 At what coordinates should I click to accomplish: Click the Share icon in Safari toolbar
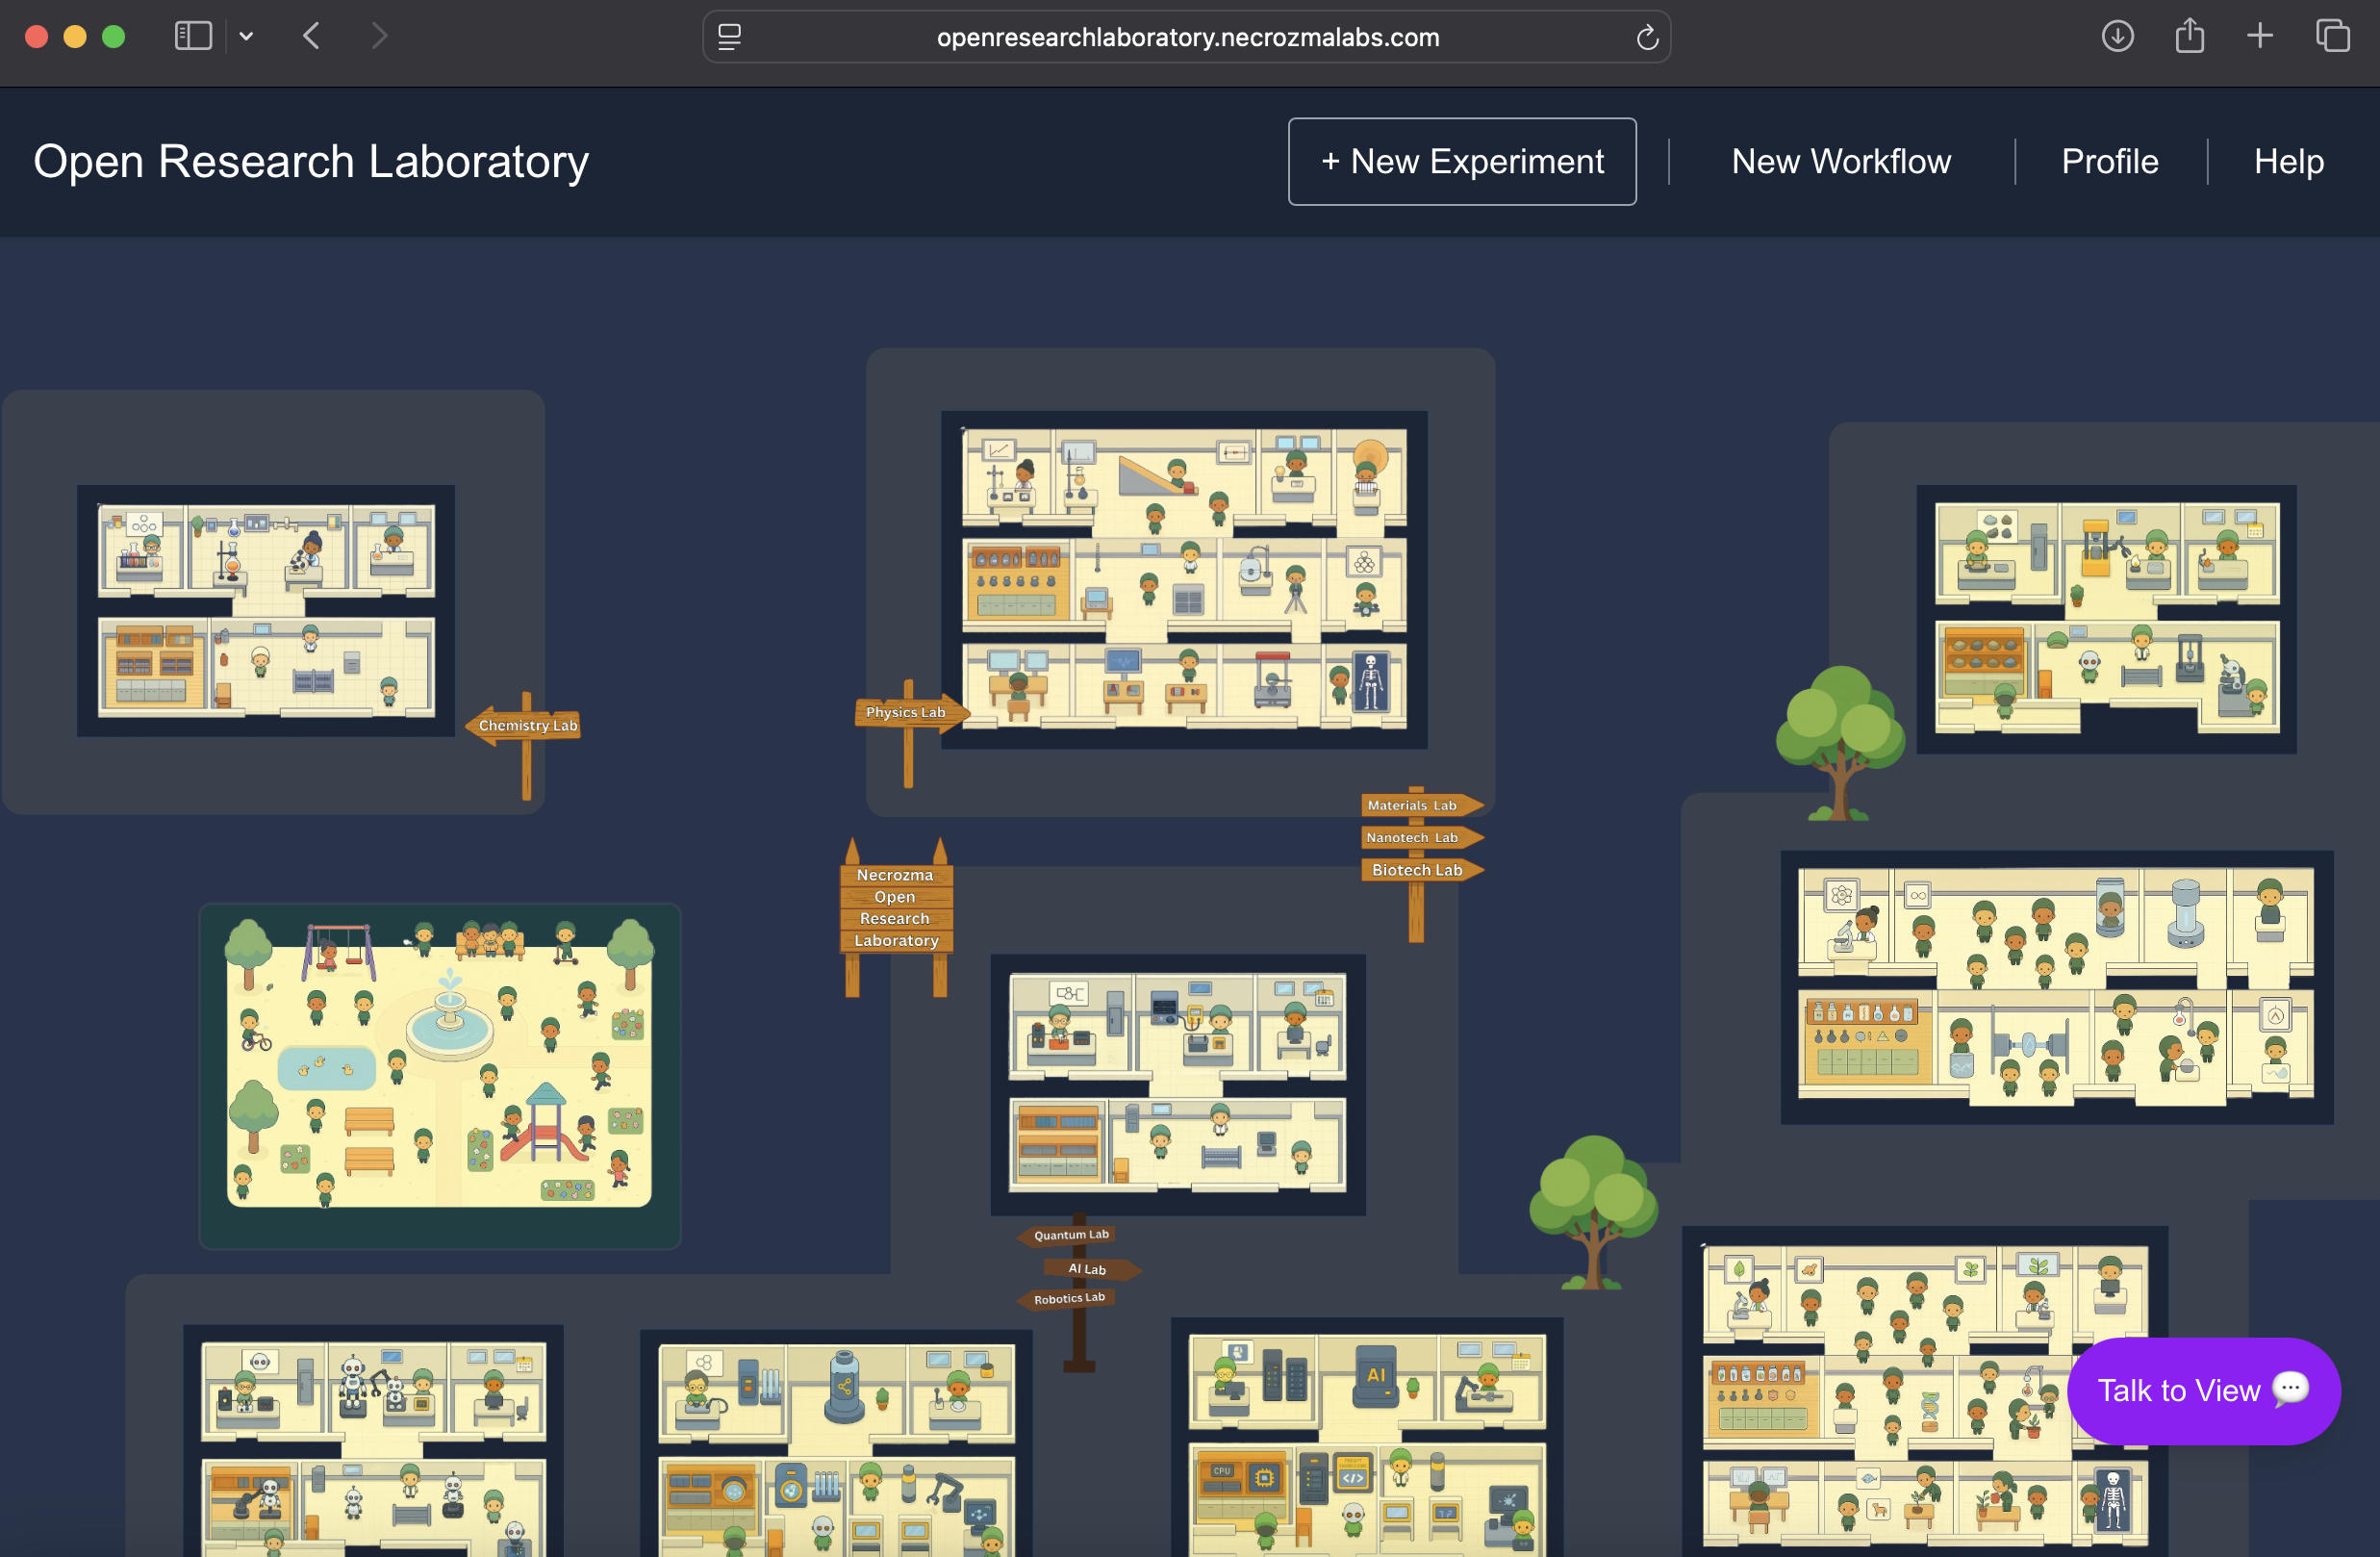(x=2189, y=36)
